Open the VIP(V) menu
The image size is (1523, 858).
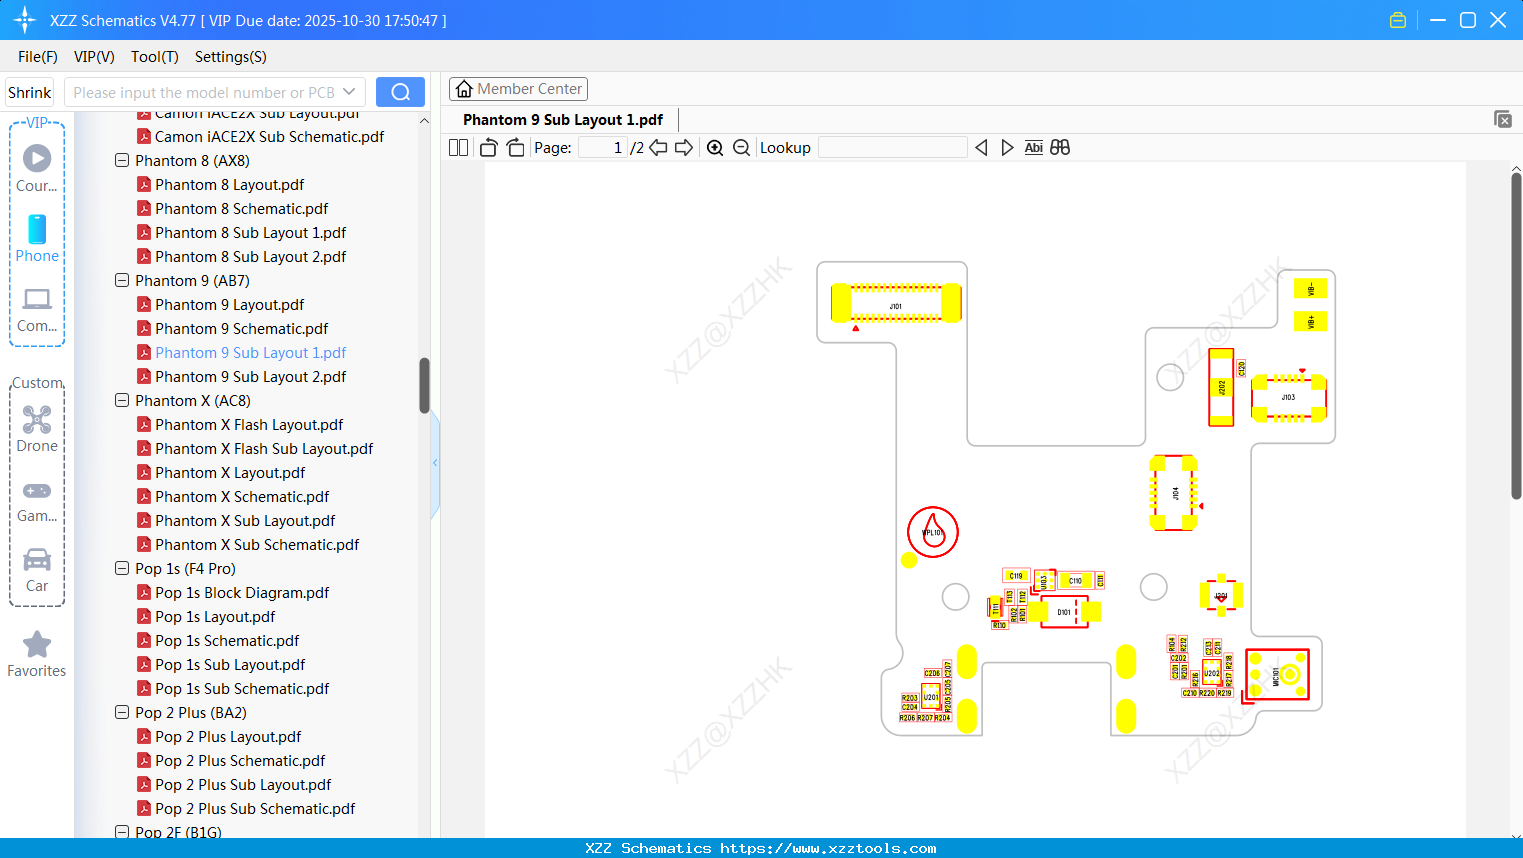click(94, 57)
